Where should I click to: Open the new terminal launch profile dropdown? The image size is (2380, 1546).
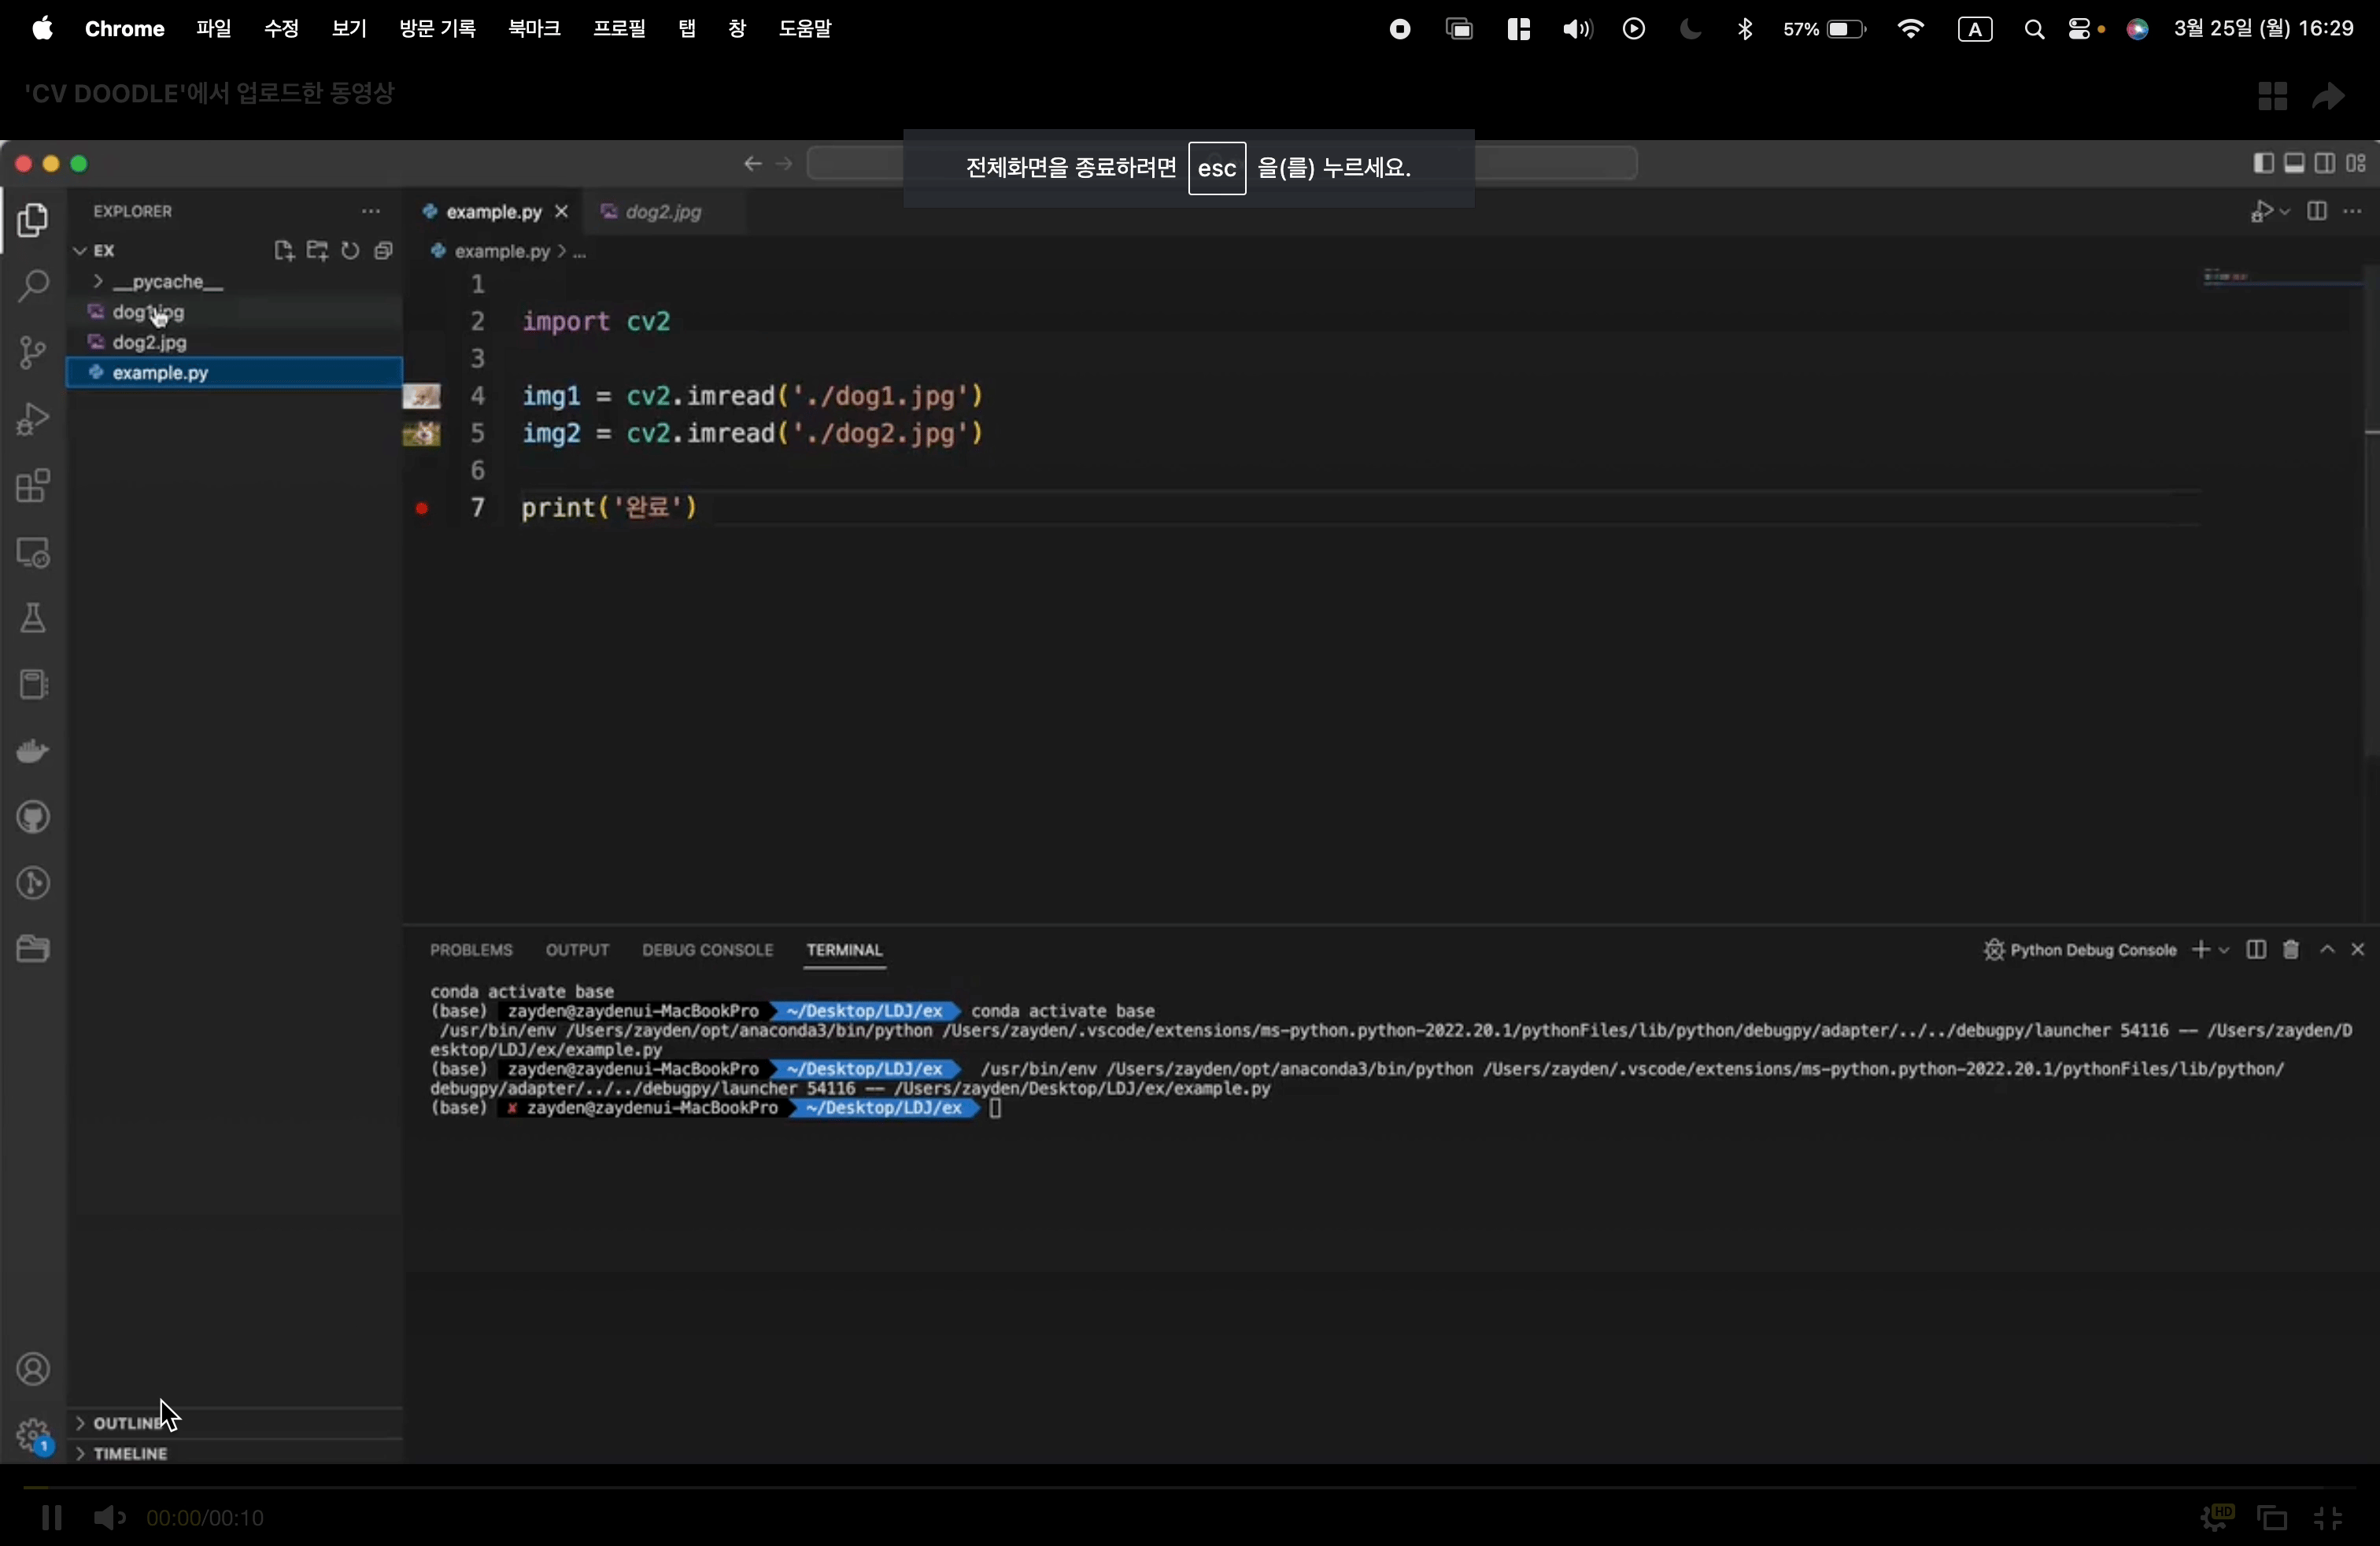click(x=2225, y=950)
